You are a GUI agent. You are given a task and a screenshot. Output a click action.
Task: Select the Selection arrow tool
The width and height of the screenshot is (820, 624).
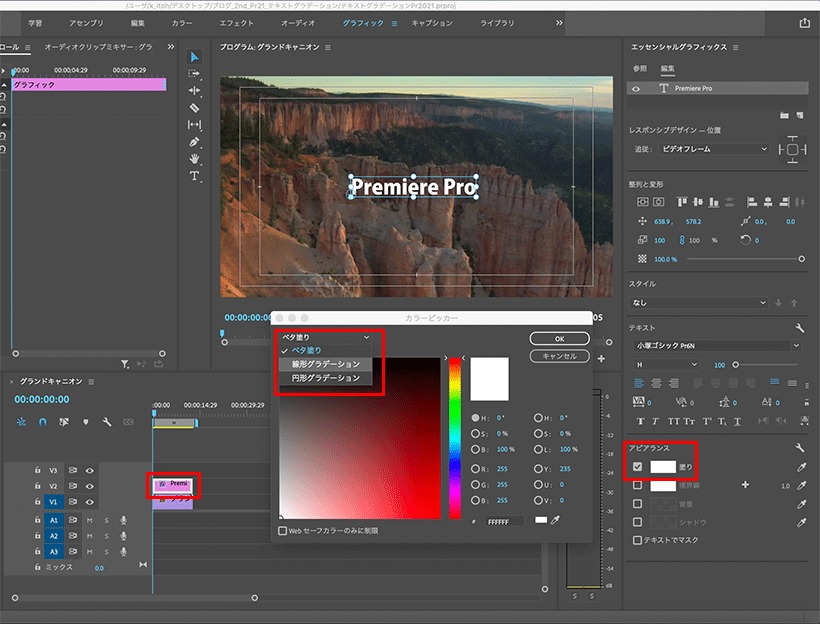[x=194, y=57]
